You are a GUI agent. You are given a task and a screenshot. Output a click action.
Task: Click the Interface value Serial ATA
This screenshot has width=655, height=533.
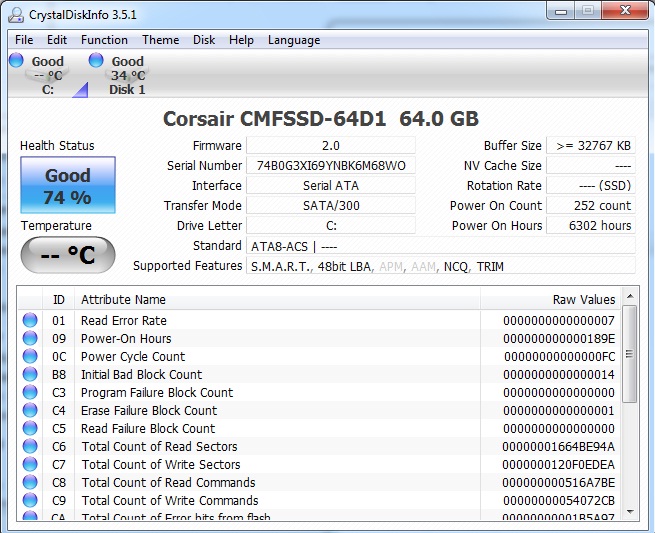point(331,185)
